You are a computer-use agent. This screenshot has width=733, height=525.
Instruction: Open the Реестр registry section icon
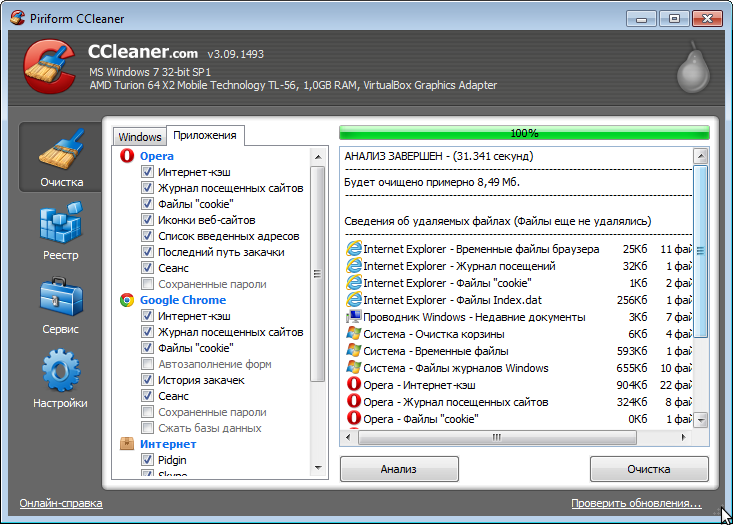pos(61,223)
